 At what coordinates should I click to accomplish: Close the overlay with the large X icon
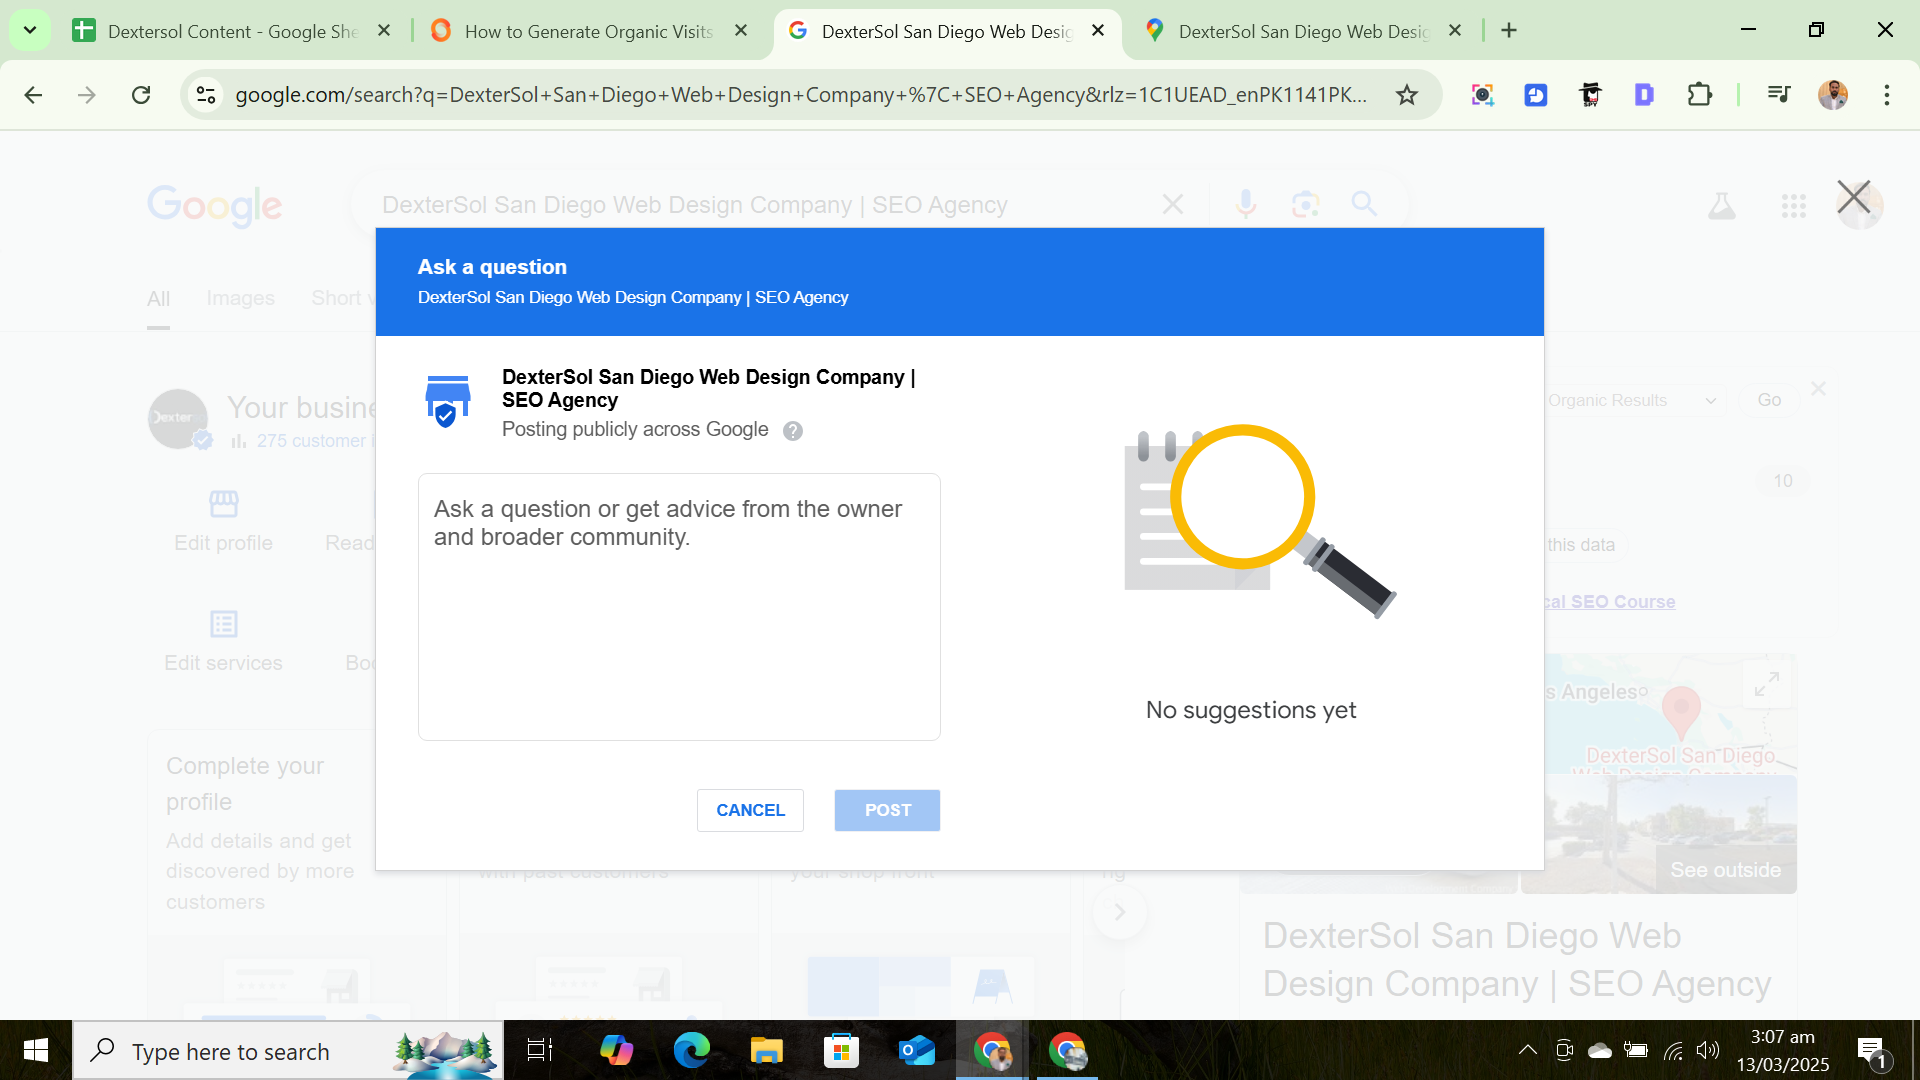pyautogui.click(x=1853, y=197)
